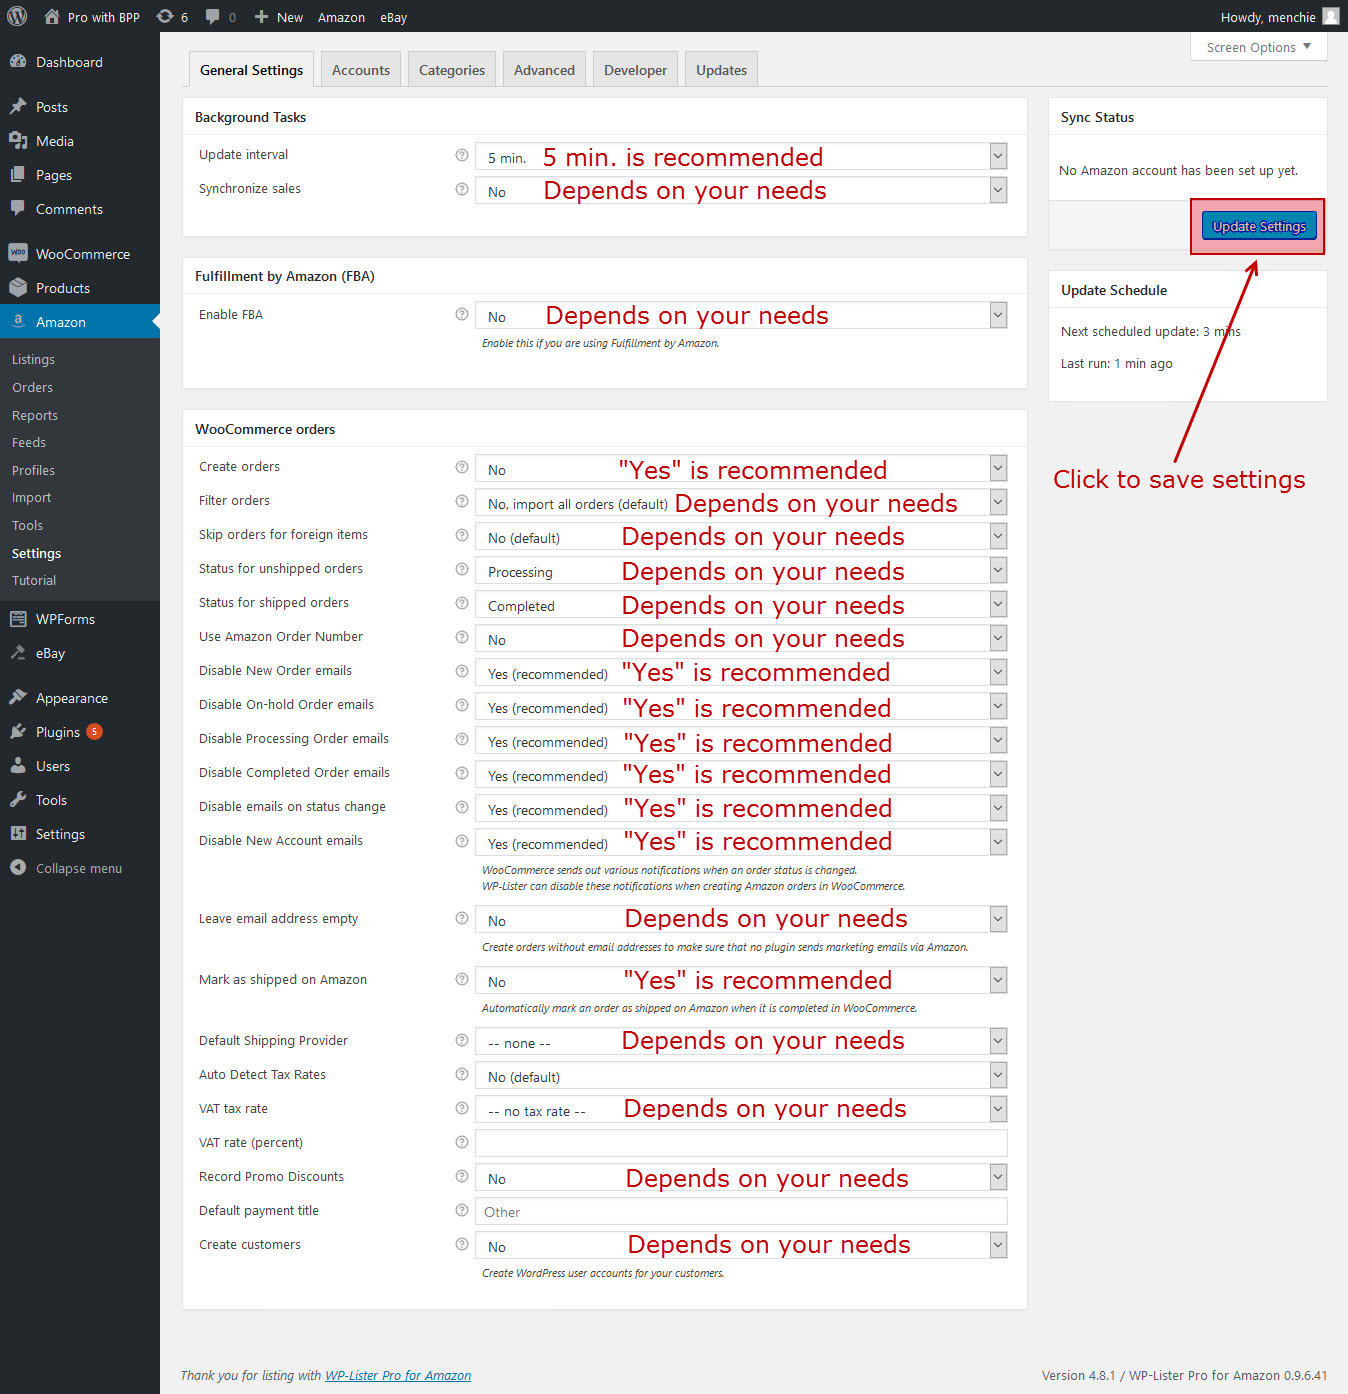The image size is (1348, 1394).
Task: Open the Filter orders dropdown
Action: [x=741, y=502]
